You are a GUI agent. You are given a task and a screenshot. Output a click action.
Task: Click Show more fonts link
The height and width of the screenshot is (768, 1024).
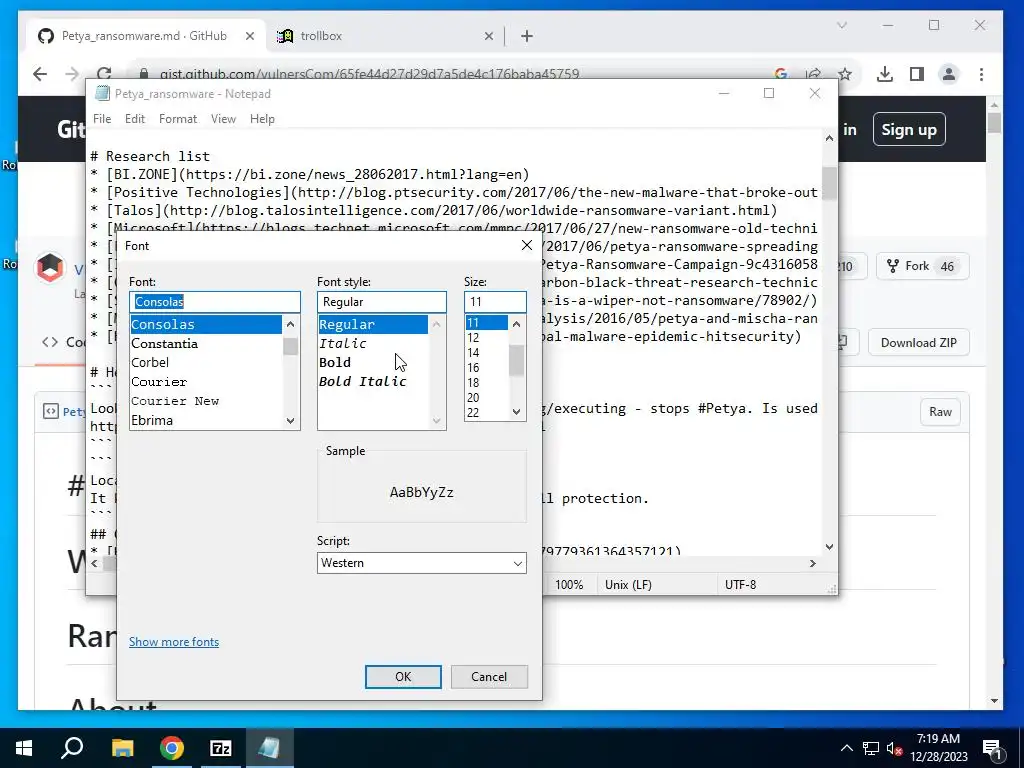click(174, 642)
